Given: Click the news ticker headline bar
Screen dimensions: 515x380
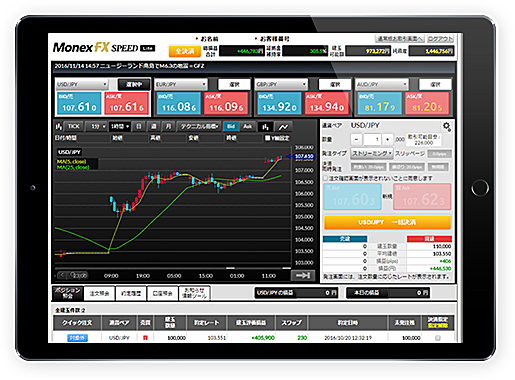Looking at the screenshot, I should coord(254,66).
